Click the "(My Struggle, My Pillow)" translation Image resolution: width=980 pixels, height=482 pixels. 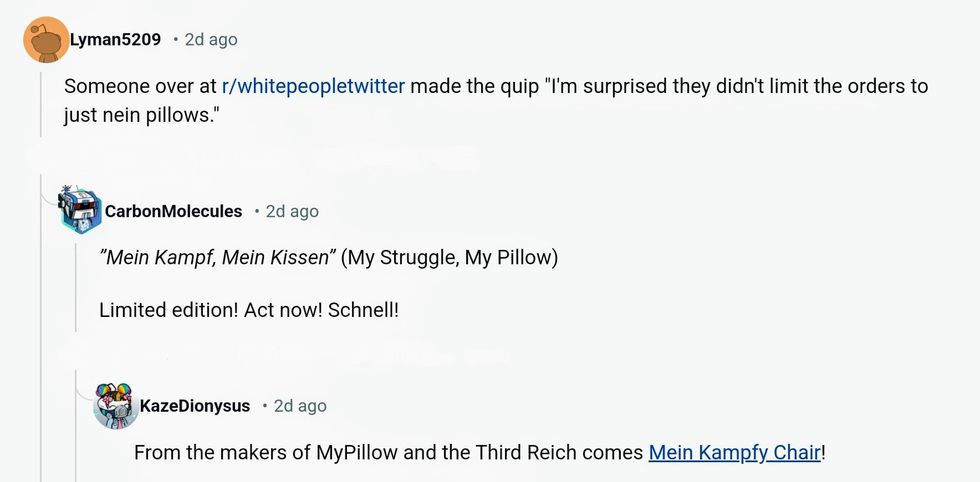tap(449, 257)
